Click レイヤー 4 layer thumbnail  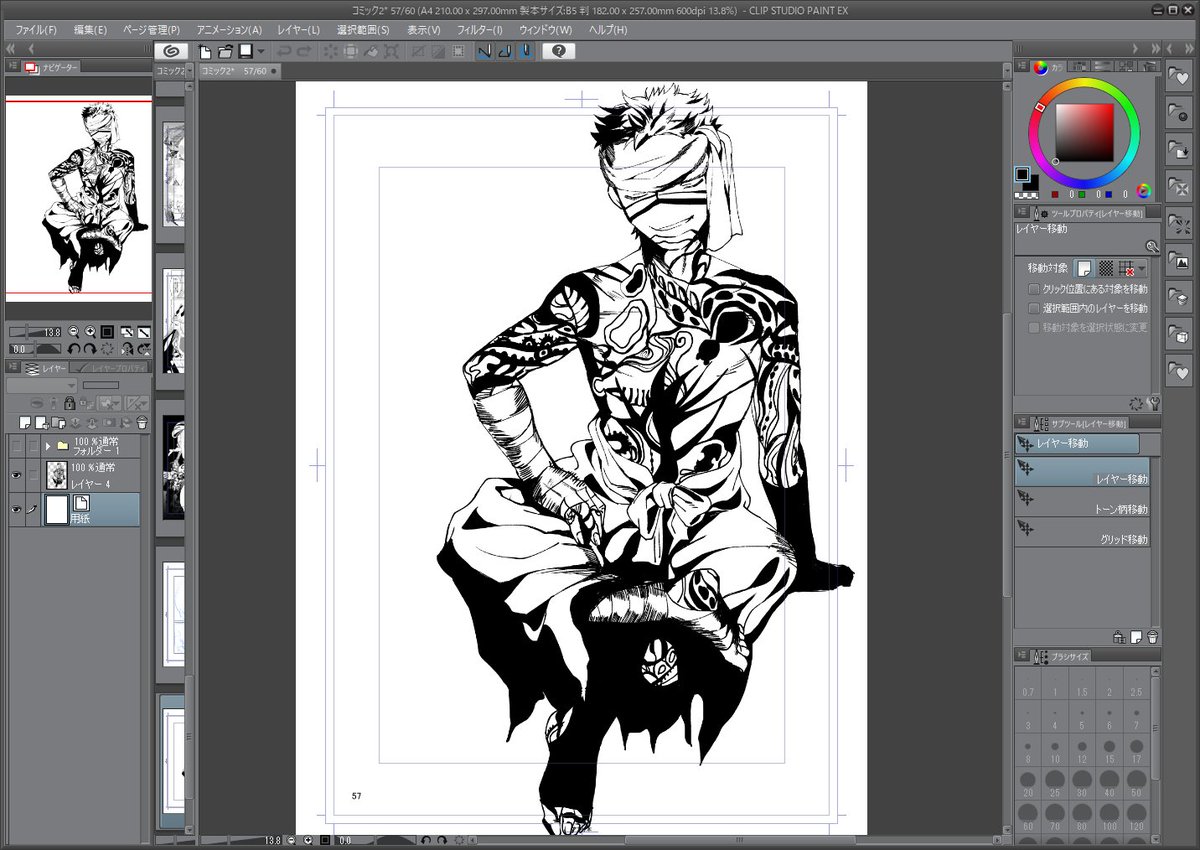(56, 476)
